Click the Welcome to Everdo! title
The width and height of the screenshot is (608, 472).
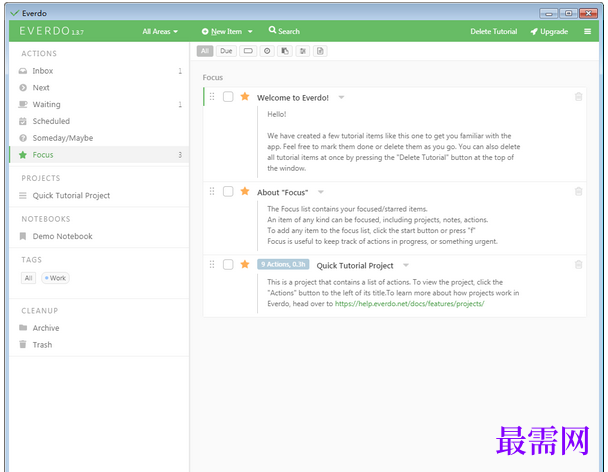[x=293, y=98]
